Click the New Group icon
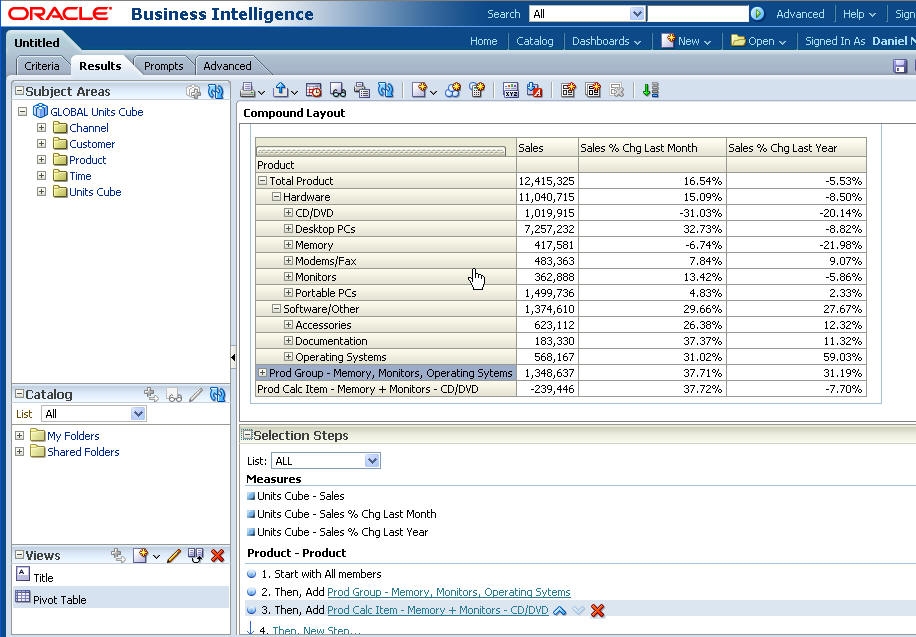 point(453,90)
